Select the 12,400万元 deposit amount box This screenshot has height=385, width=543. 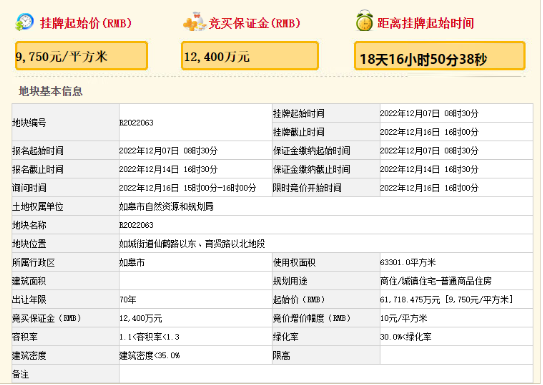250,56
